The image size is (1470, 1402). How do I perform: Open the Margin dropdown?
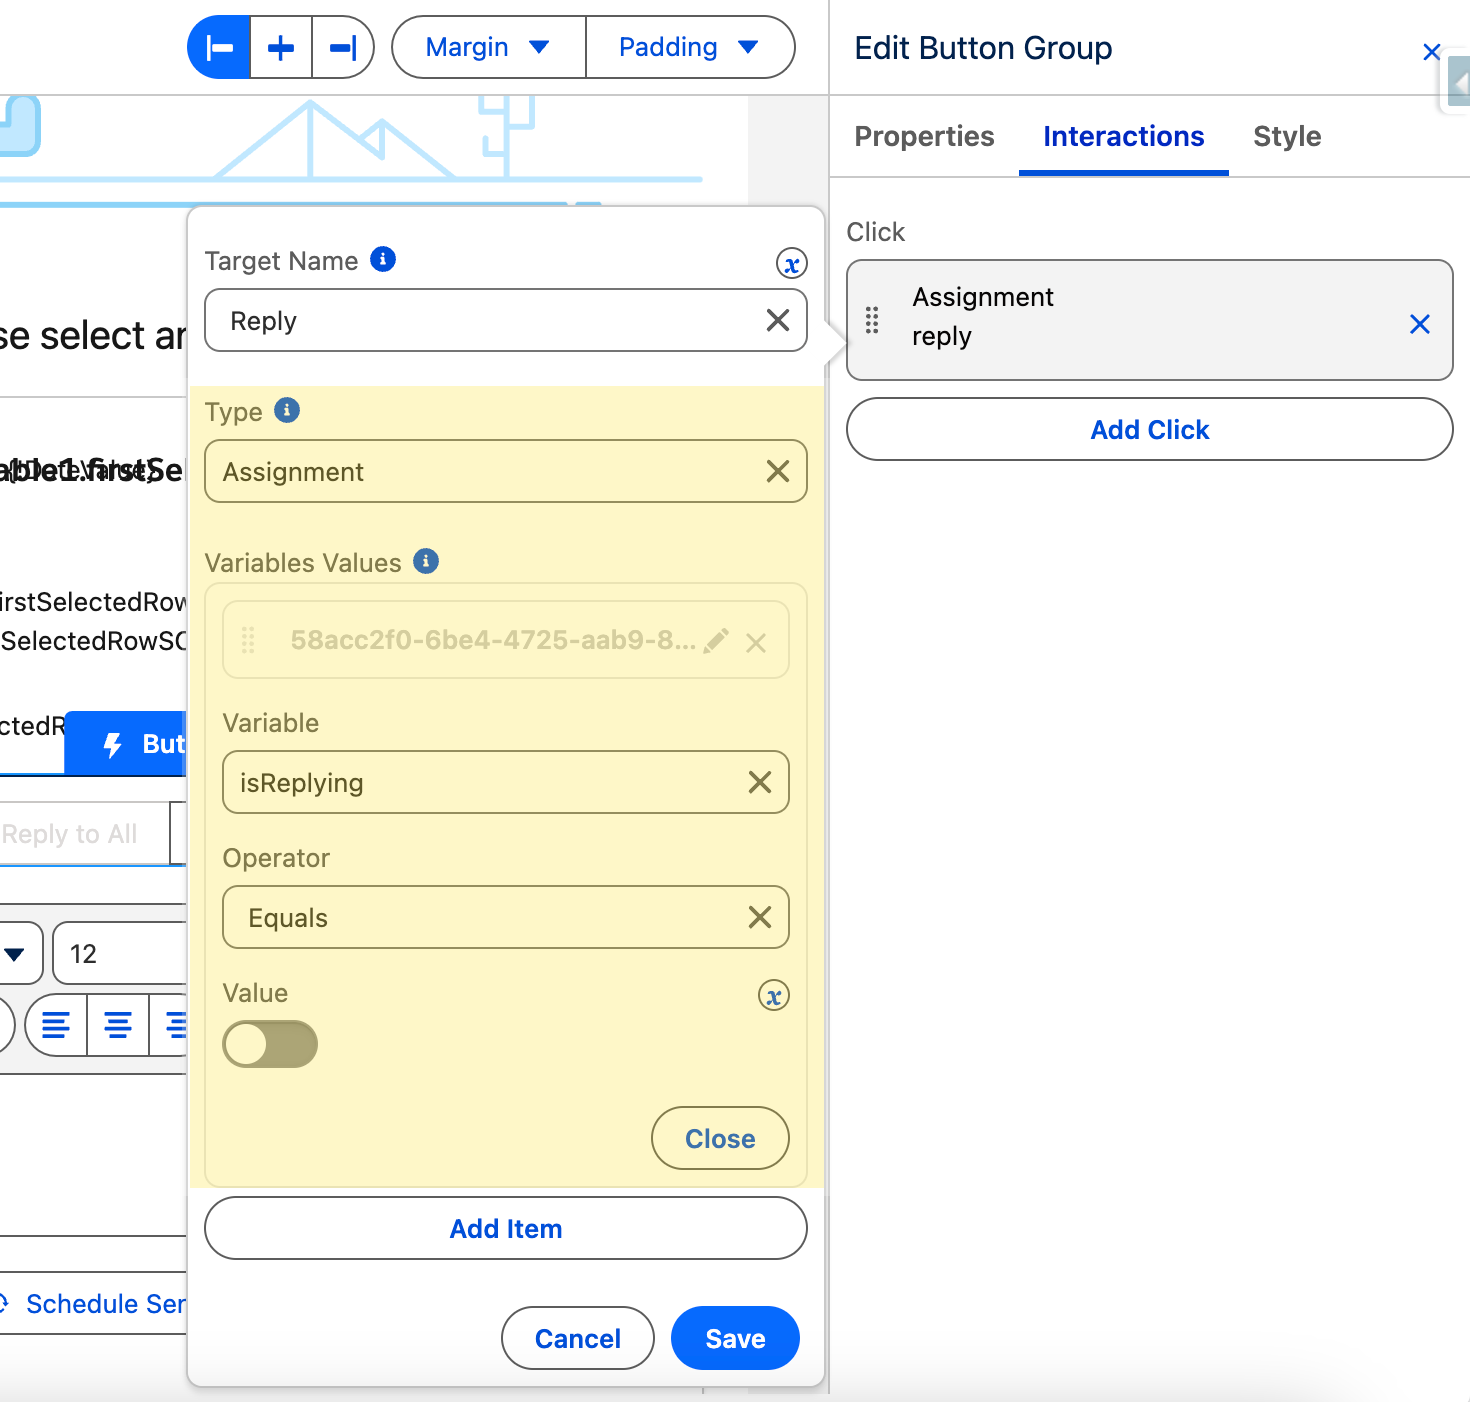488,47
